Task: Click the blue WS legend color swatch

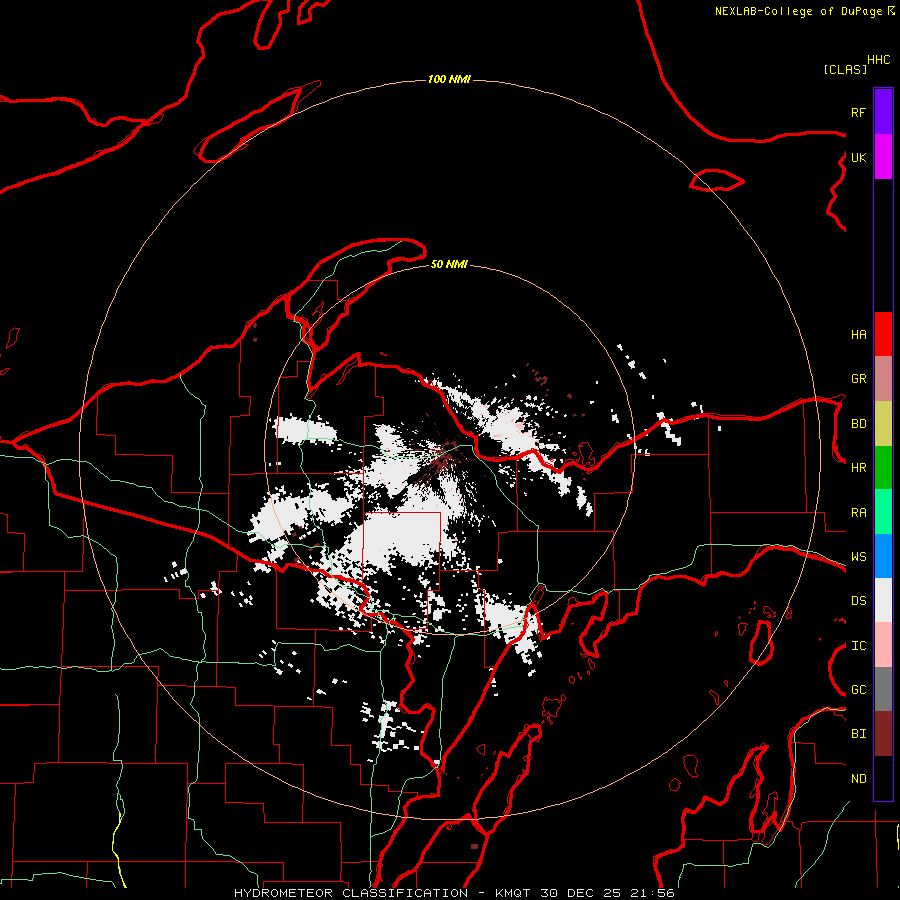Action: (883, 556)
